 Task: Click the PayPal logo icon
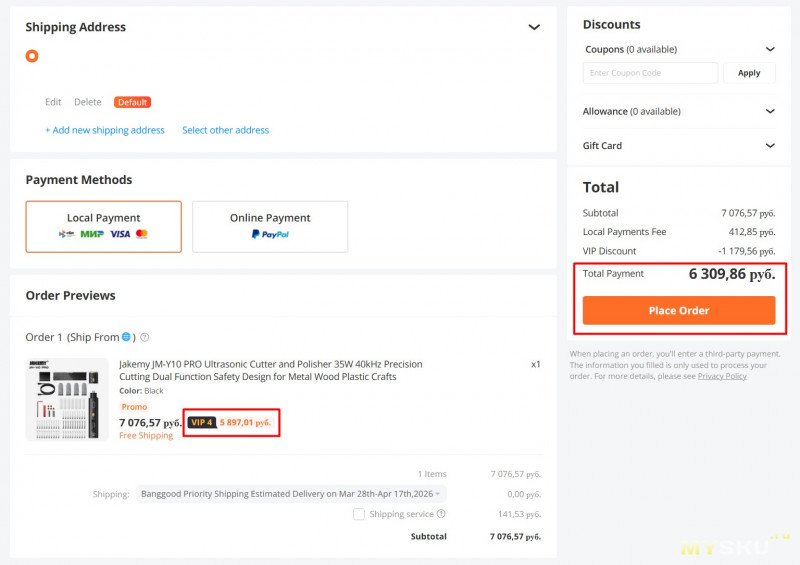[270, 234]
